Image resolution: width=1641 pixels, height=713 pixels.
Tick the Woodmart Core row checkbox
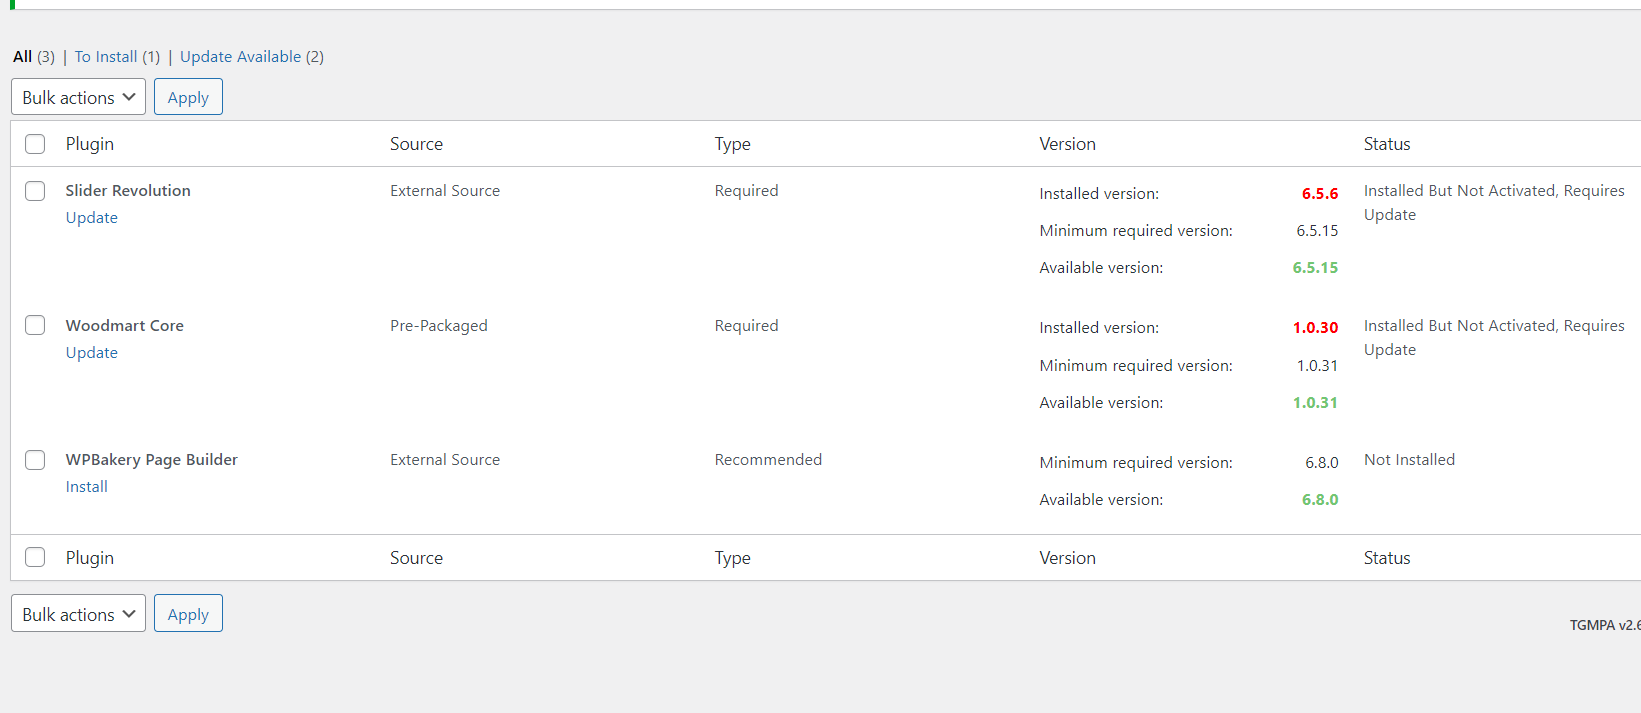tap(35, 325)
